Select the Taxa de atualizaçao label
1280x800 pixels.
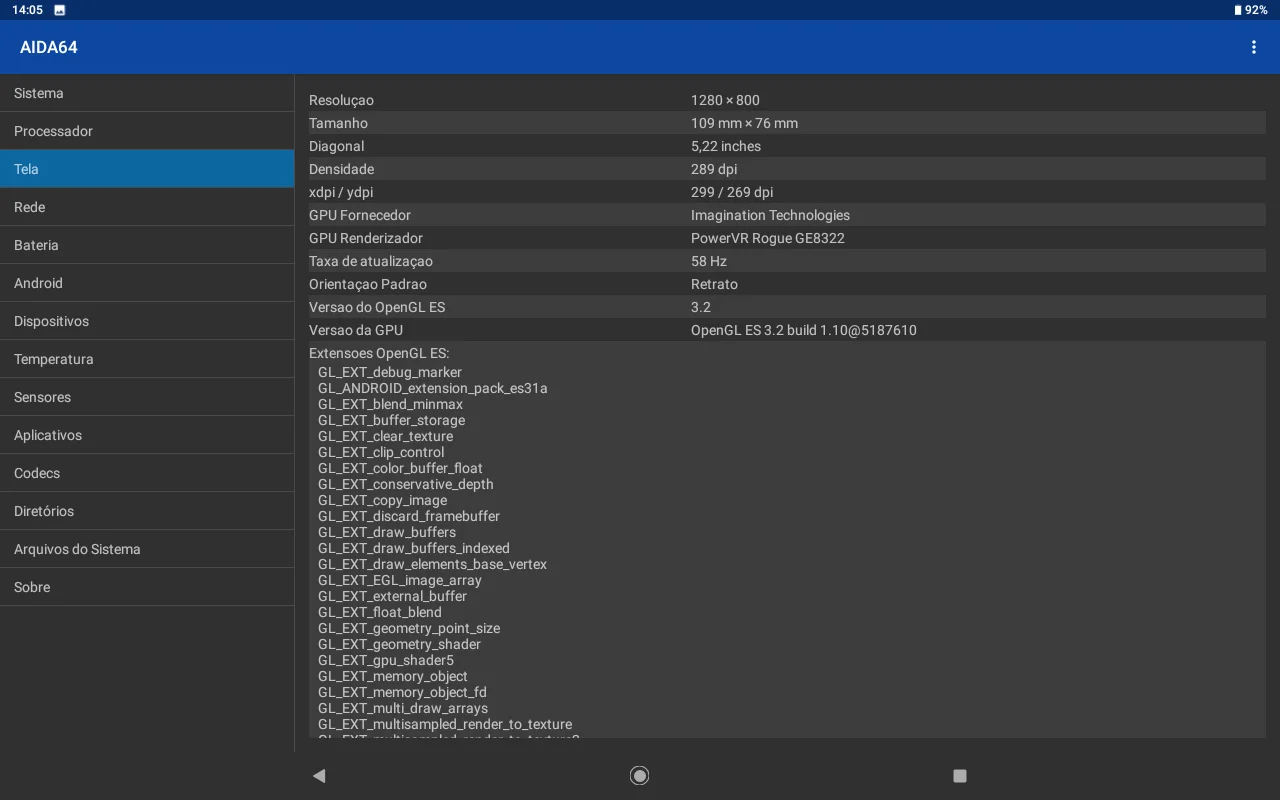(x=371, y=261)
